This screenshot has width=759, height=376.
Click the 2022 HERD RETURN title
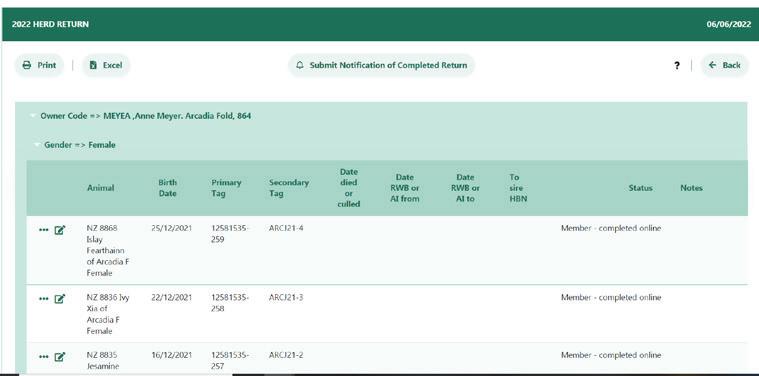(x=50, y=24)
